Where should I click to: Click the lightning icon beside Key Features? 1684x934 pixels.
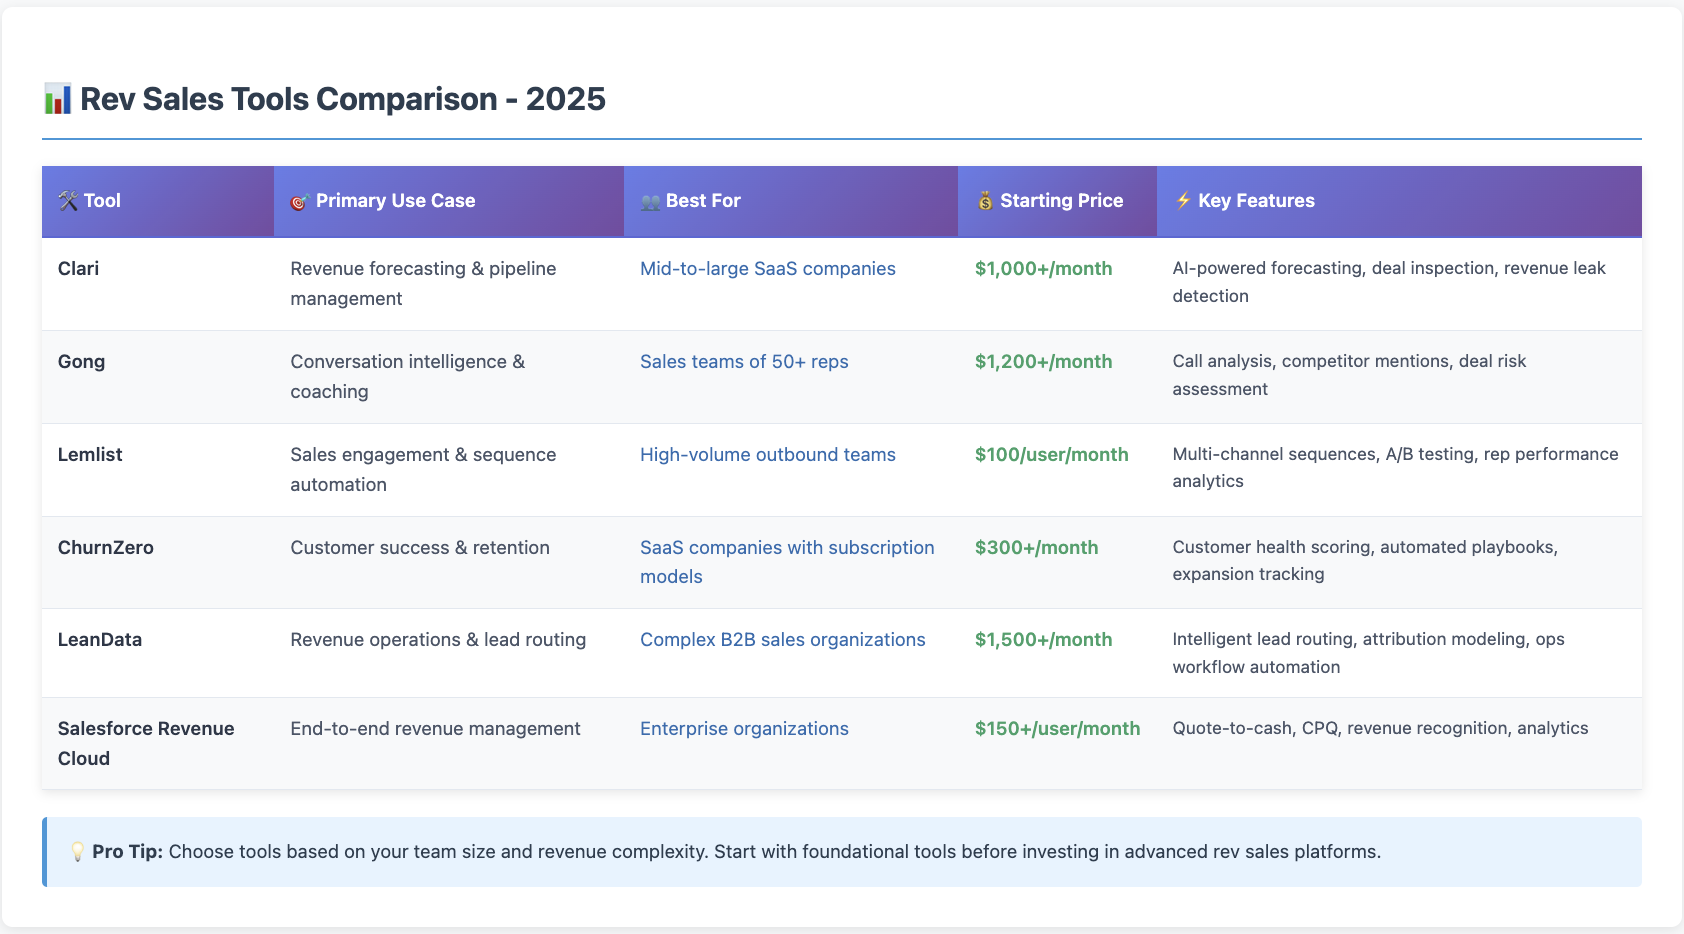pos(1183,201)
